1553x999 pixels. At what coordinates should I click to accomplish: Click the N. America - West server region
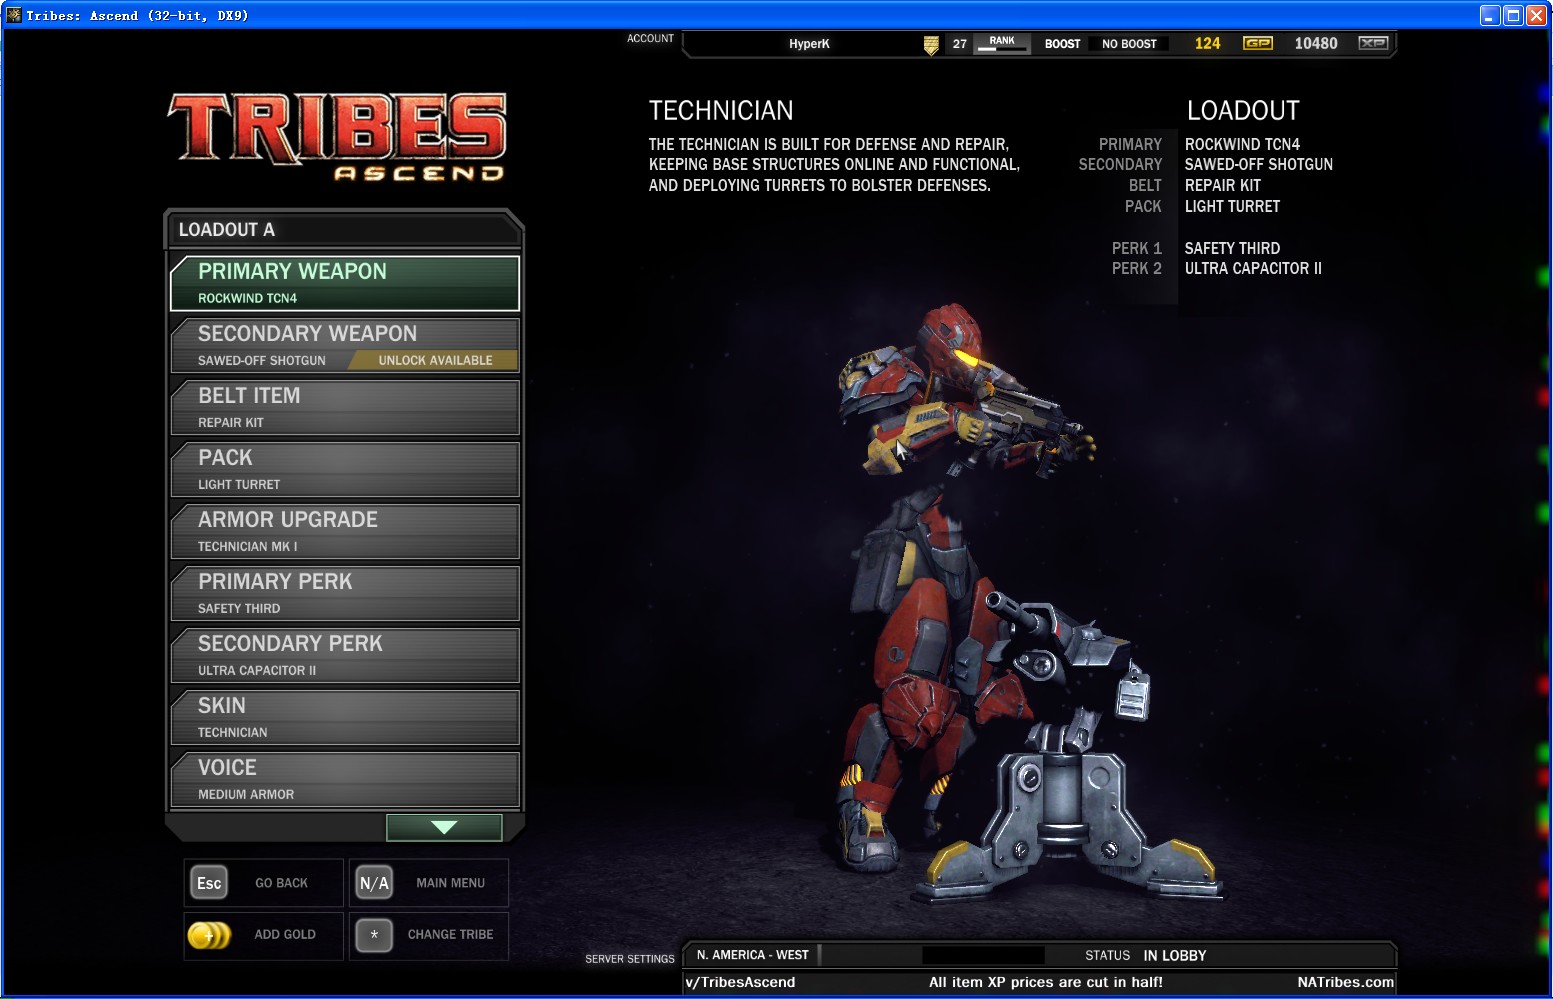point(753,955)
